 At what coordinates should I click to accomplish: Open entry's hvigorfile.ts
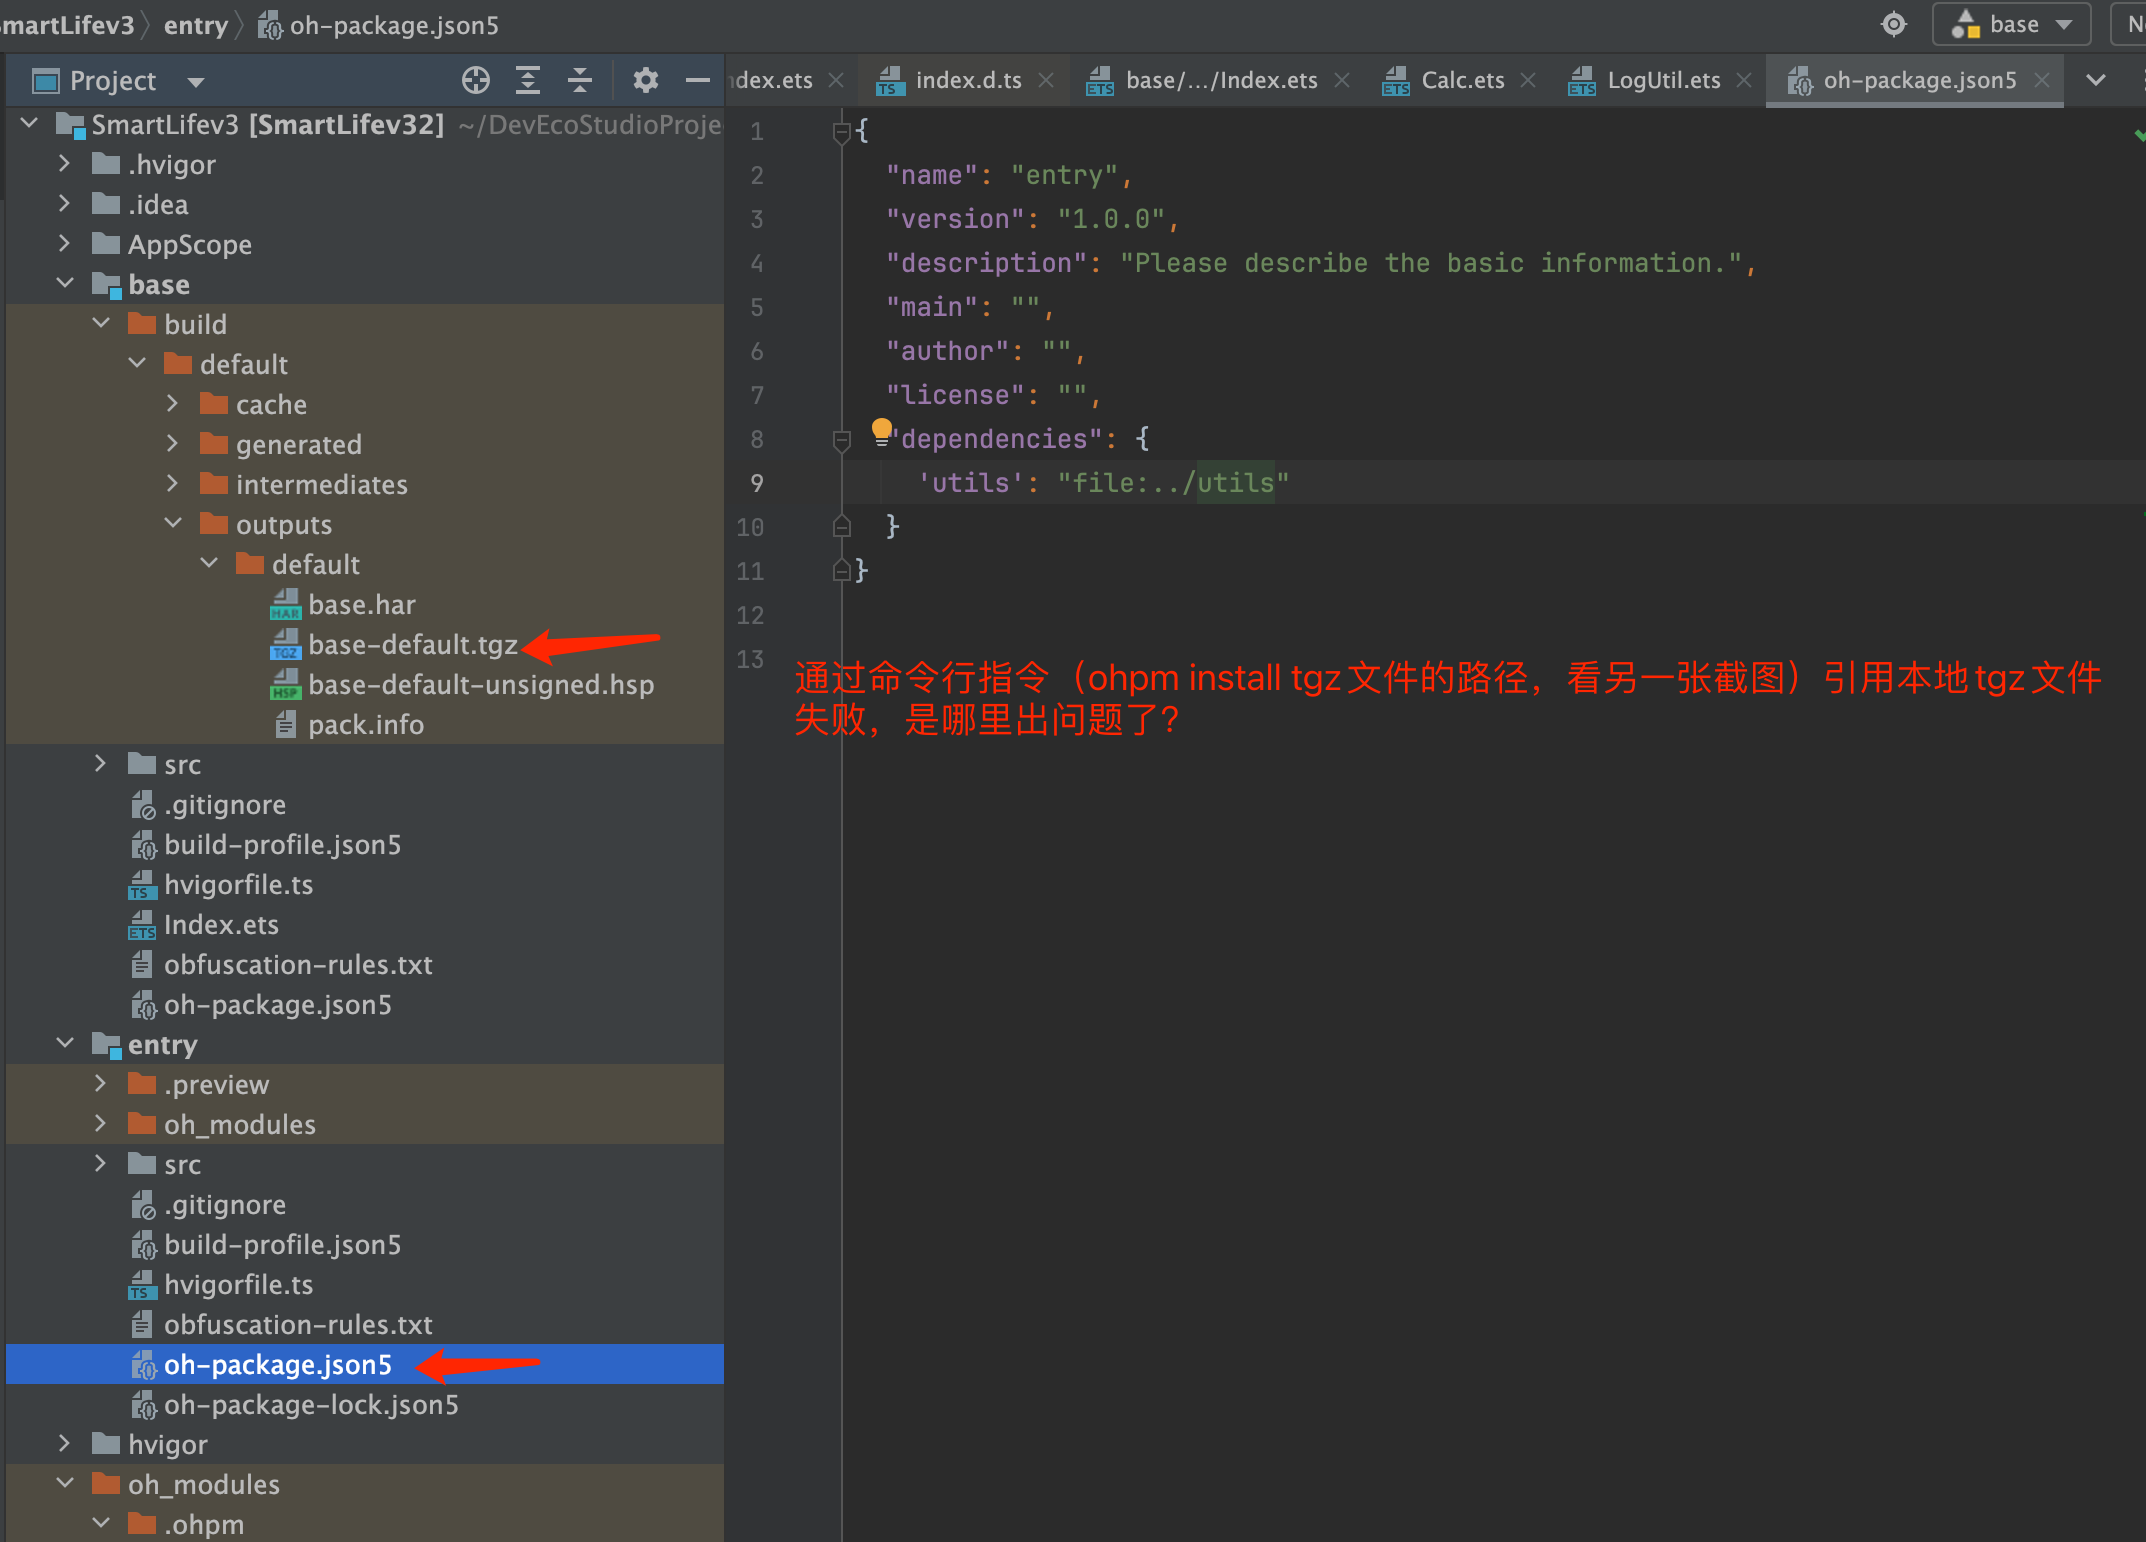tap(220, 1284)
